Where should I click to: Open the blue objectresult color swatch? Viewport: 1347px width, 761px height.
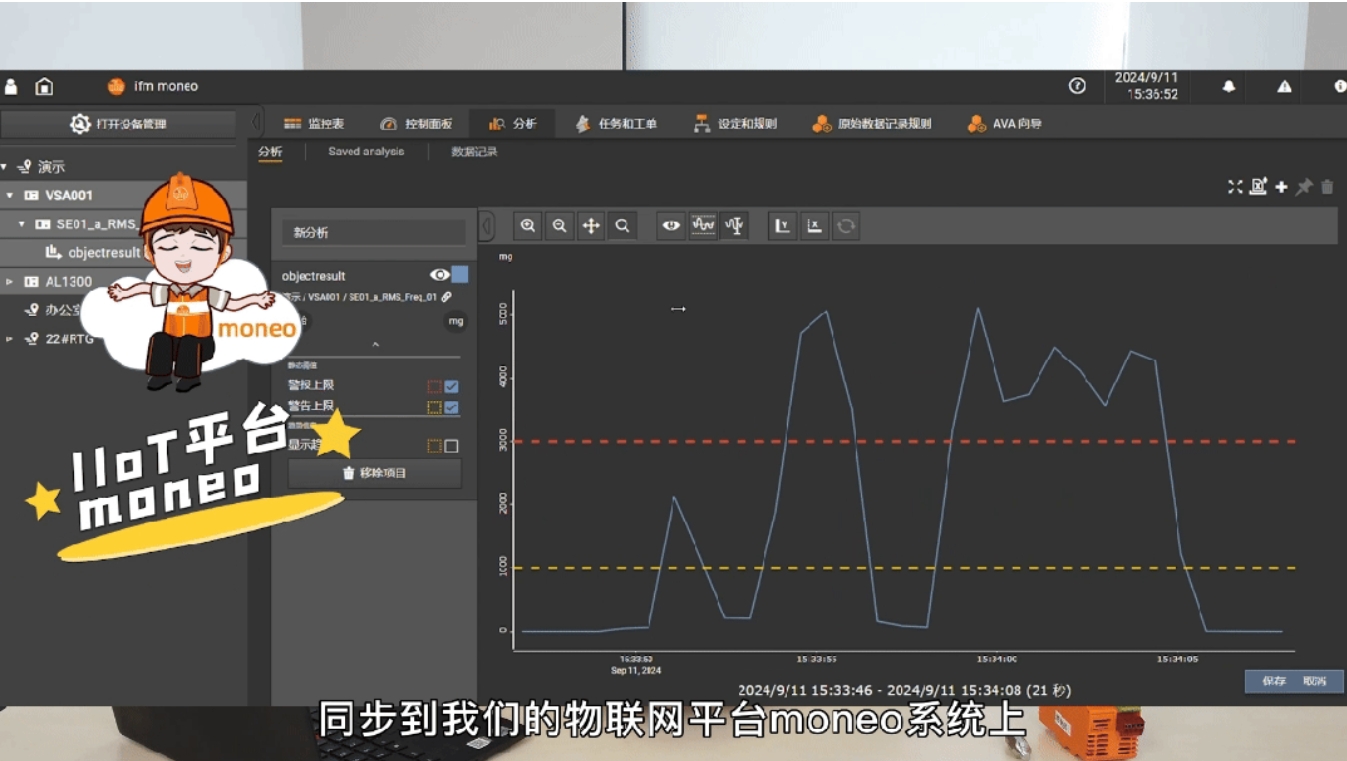[x=460, y=275]
